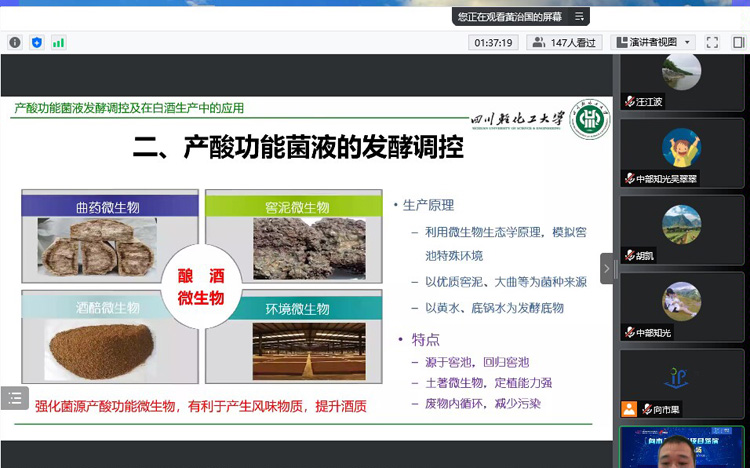750x468 pixels.
Task: Click the 曲药微生物 slide card
Action: [110, 236]
